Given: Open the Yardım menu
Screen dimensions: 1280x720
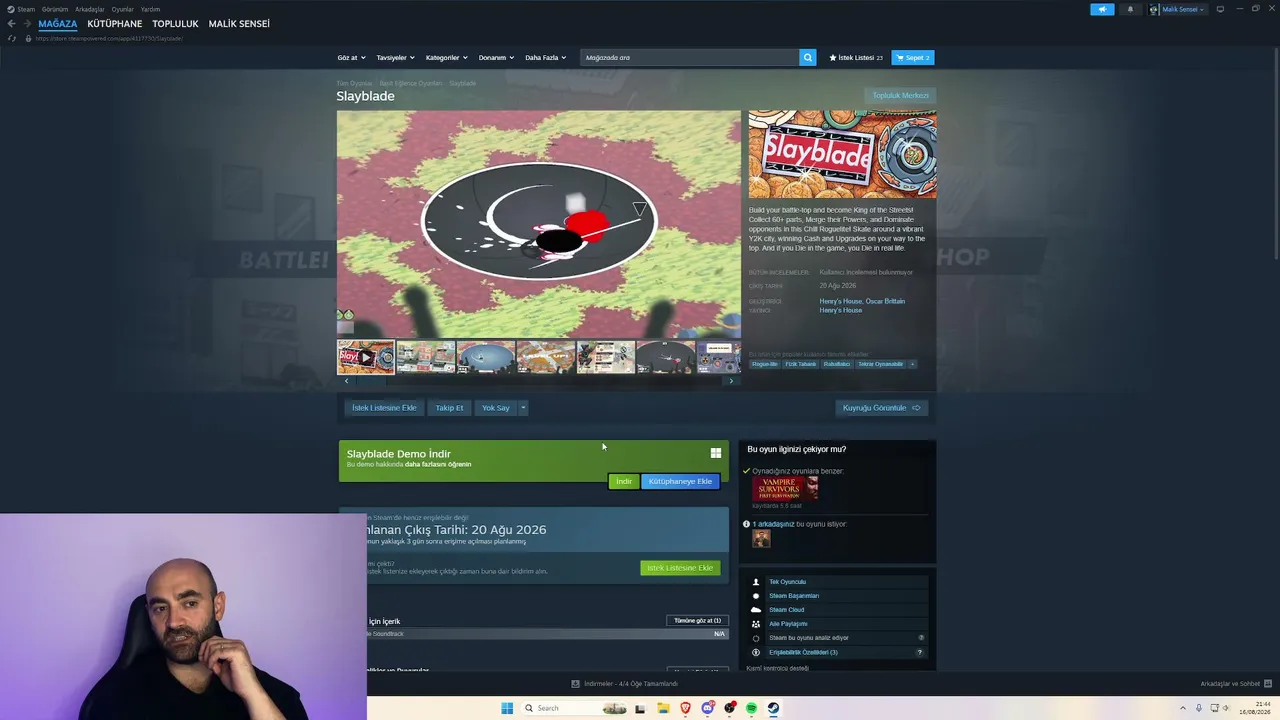Looking at the screenshot, I should click(150, 9).
